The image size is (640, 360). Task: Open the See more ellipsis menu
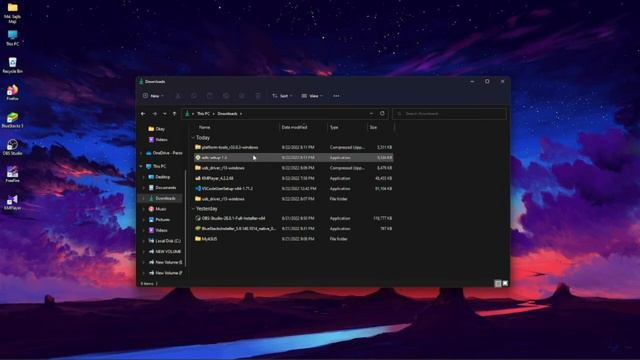[336, 96]
